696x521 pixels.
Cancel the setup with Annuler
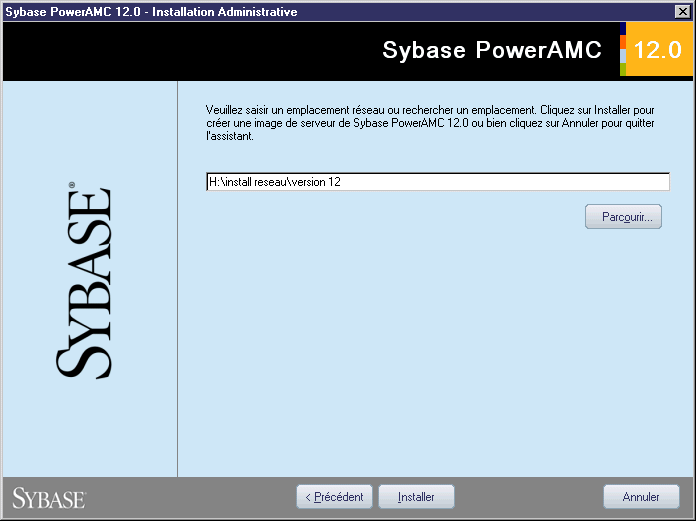click(x=641, y=497)
